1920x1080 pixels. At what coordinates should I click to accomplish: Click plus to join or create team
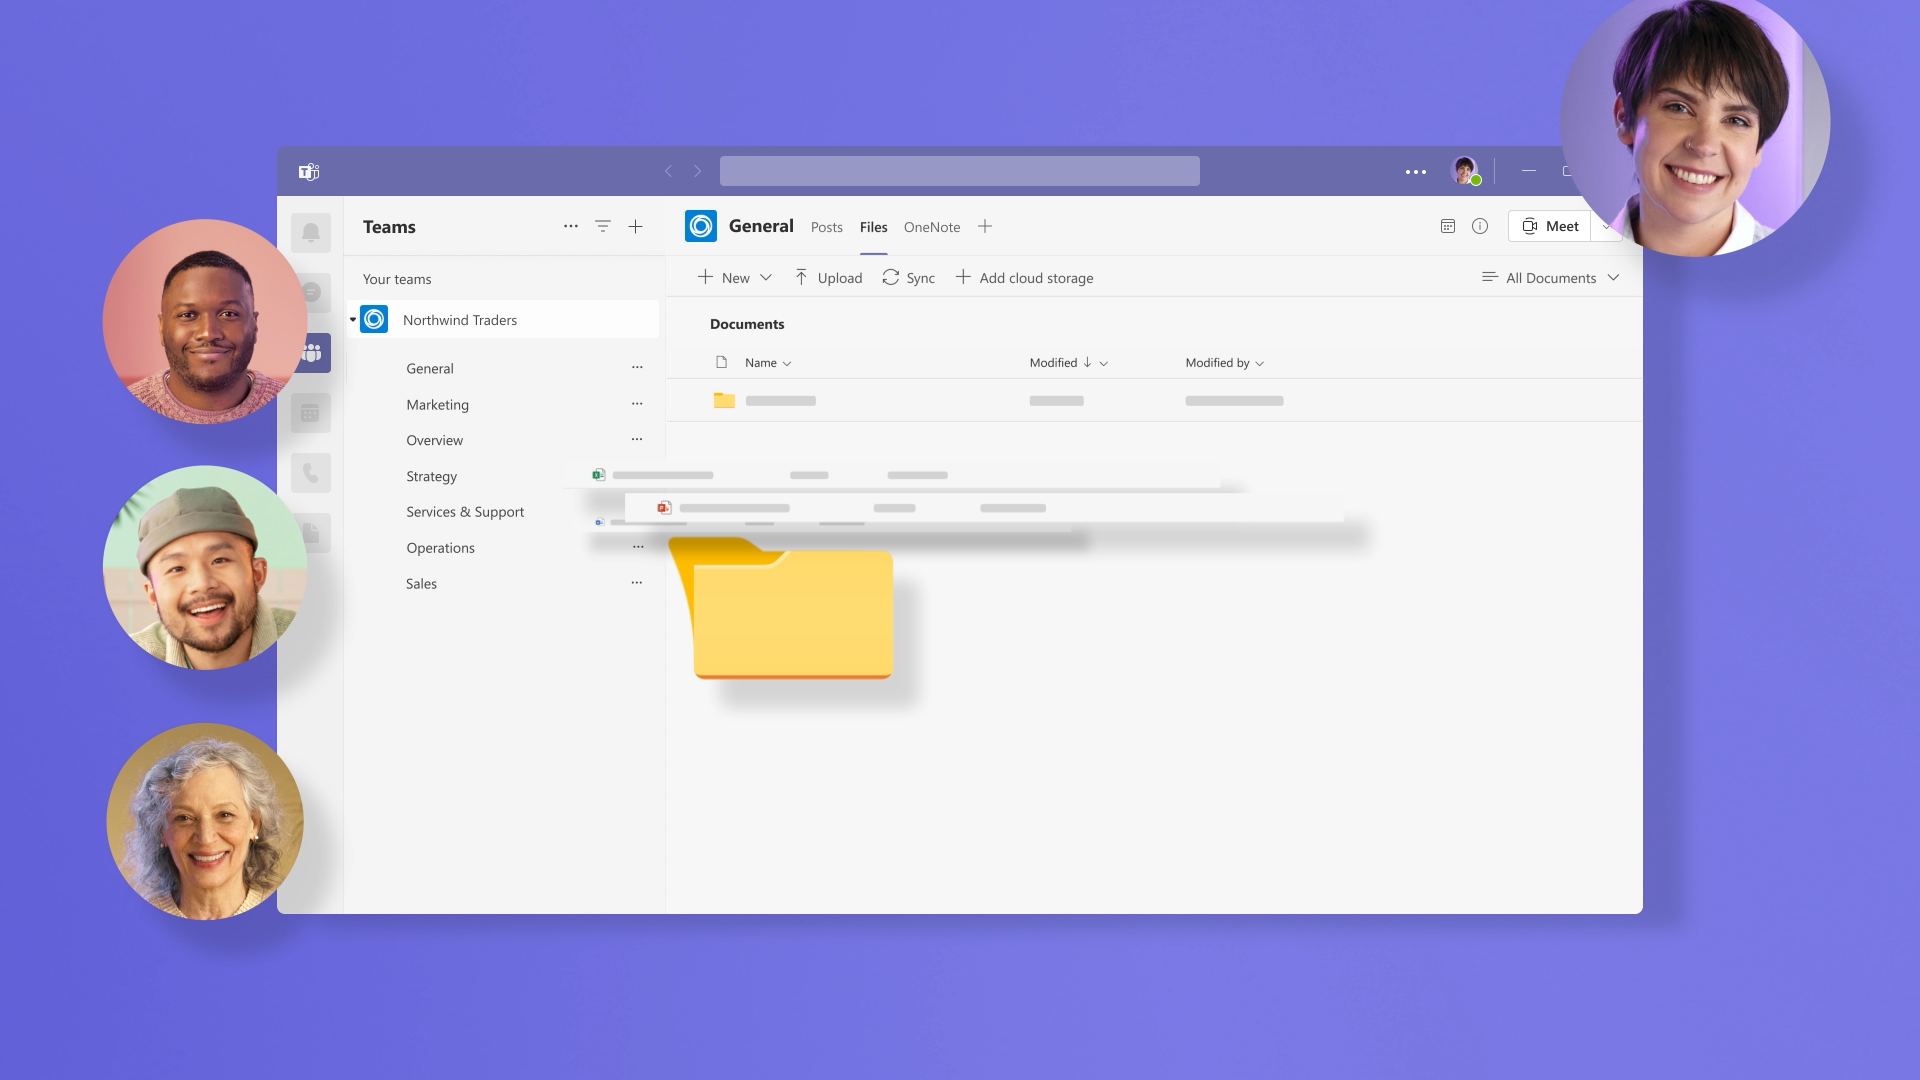tap(636, 227)
